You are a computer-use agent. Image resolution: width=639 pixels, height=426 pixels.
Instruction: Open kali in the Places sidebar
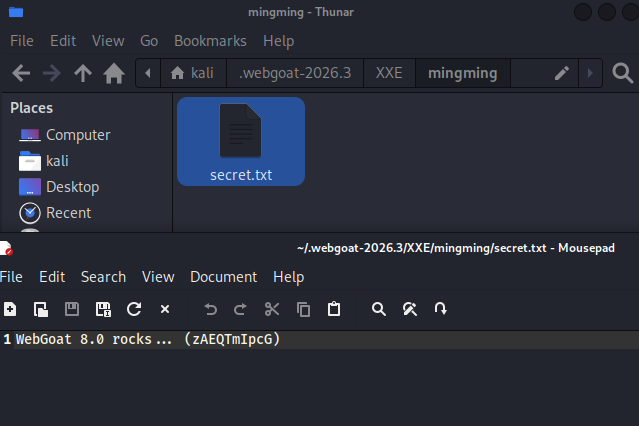point(44,161)
